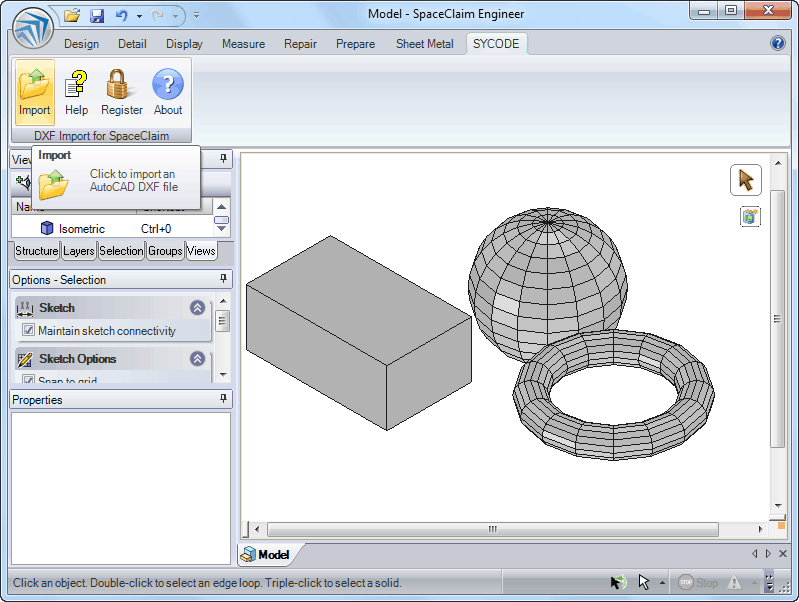Open file via quick access folder icon

[x=72, y=15]
